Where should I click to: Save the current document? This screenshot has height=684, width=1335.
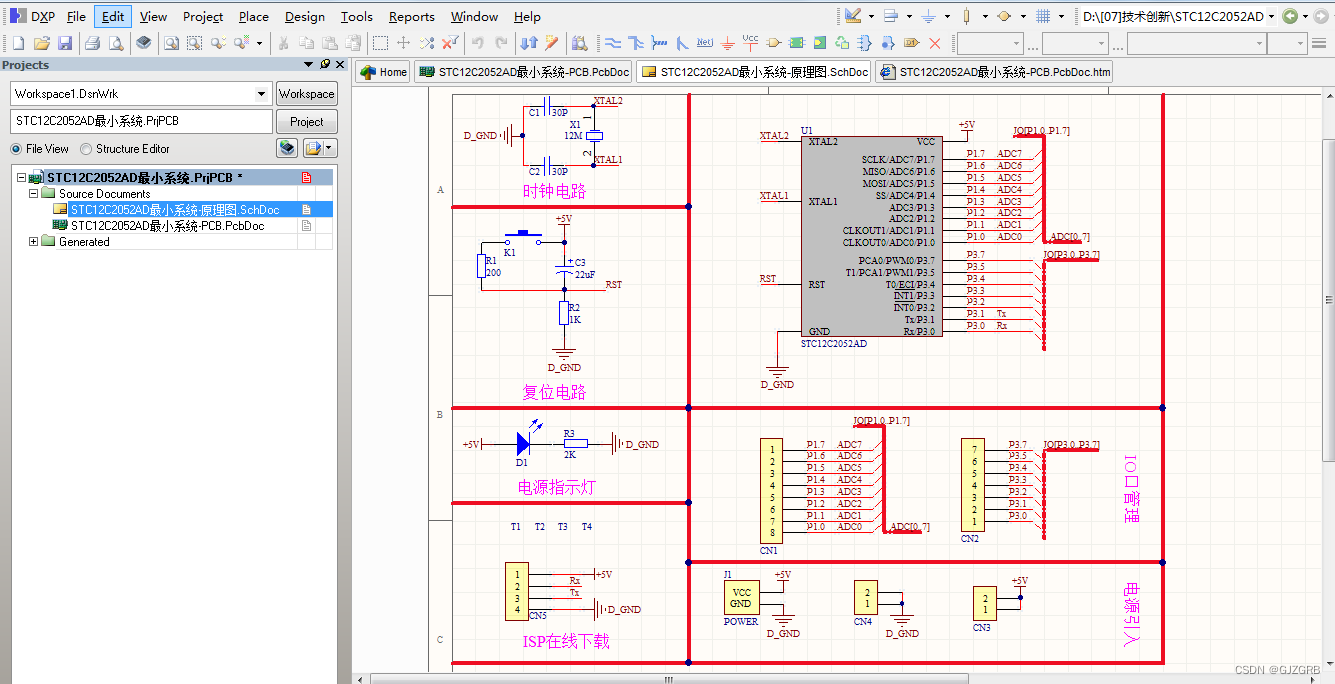pyautogui.click(x=64, y=42)
